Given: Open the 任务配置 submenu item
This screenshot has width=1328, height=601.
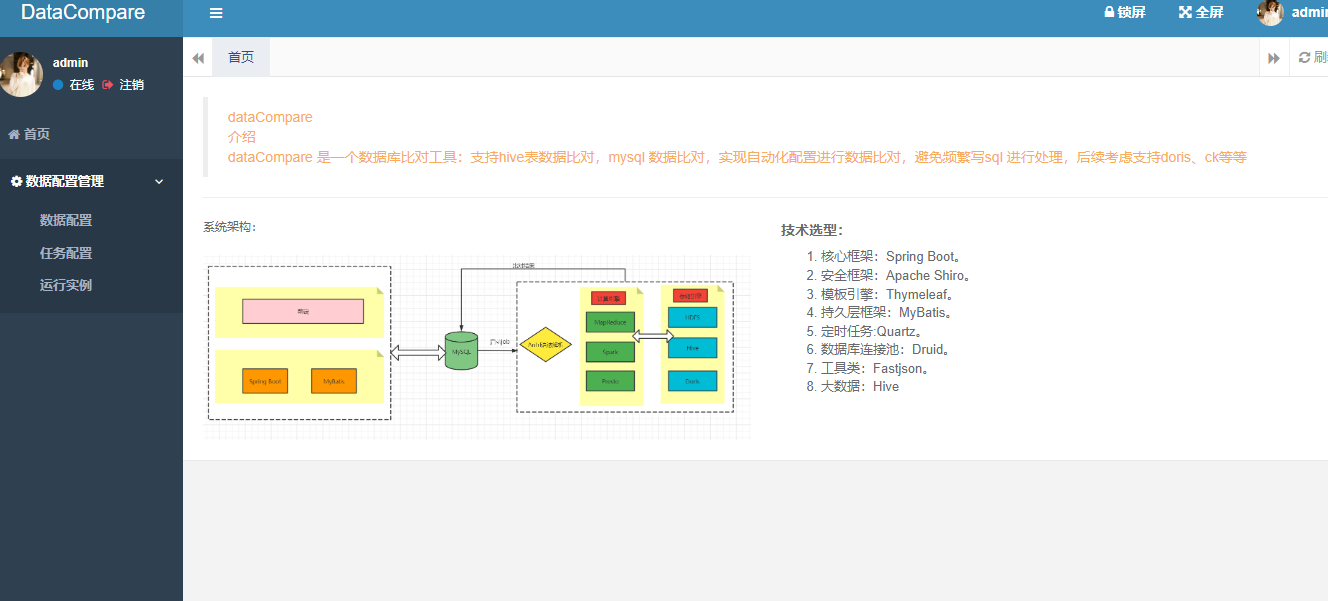Looking at the screenshot, I should [66, 253].
